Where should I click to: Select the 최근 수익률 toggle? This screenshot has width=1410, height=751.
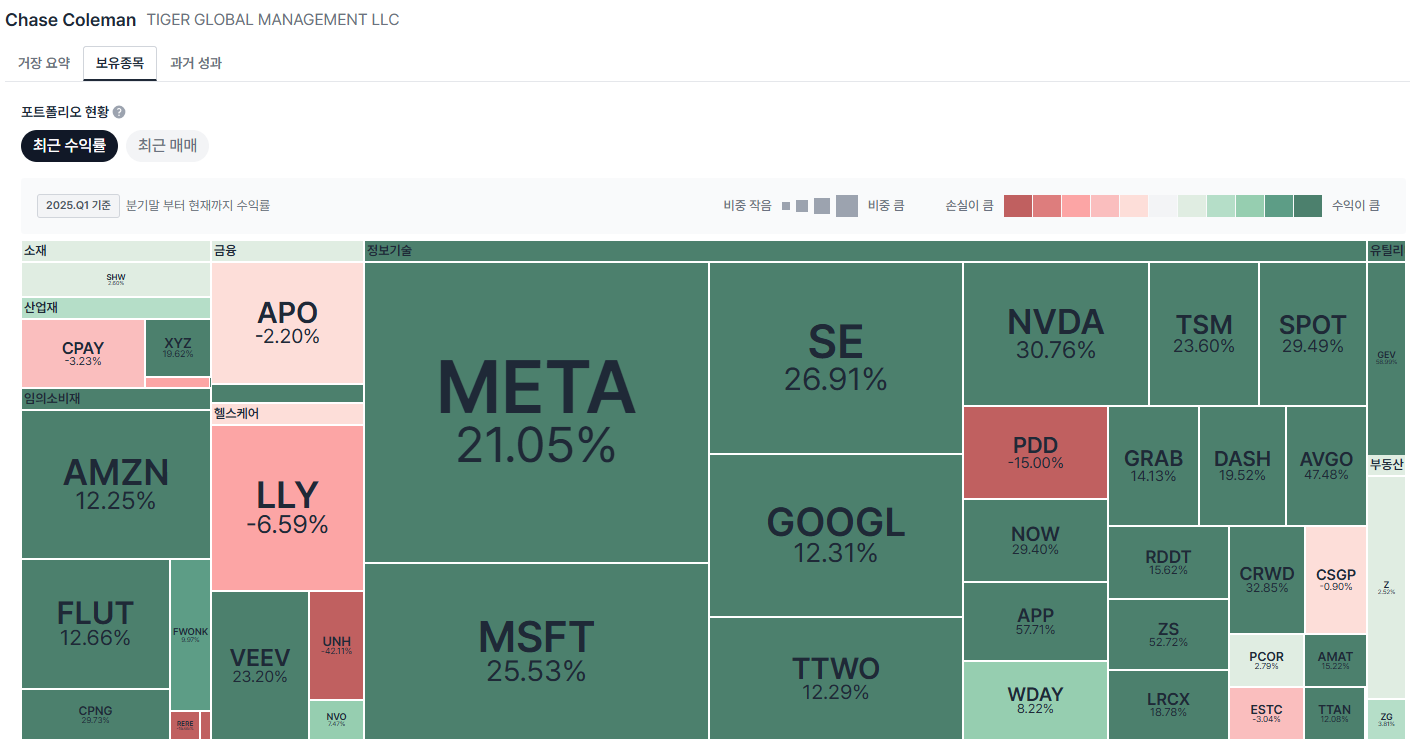coord(69,146)
